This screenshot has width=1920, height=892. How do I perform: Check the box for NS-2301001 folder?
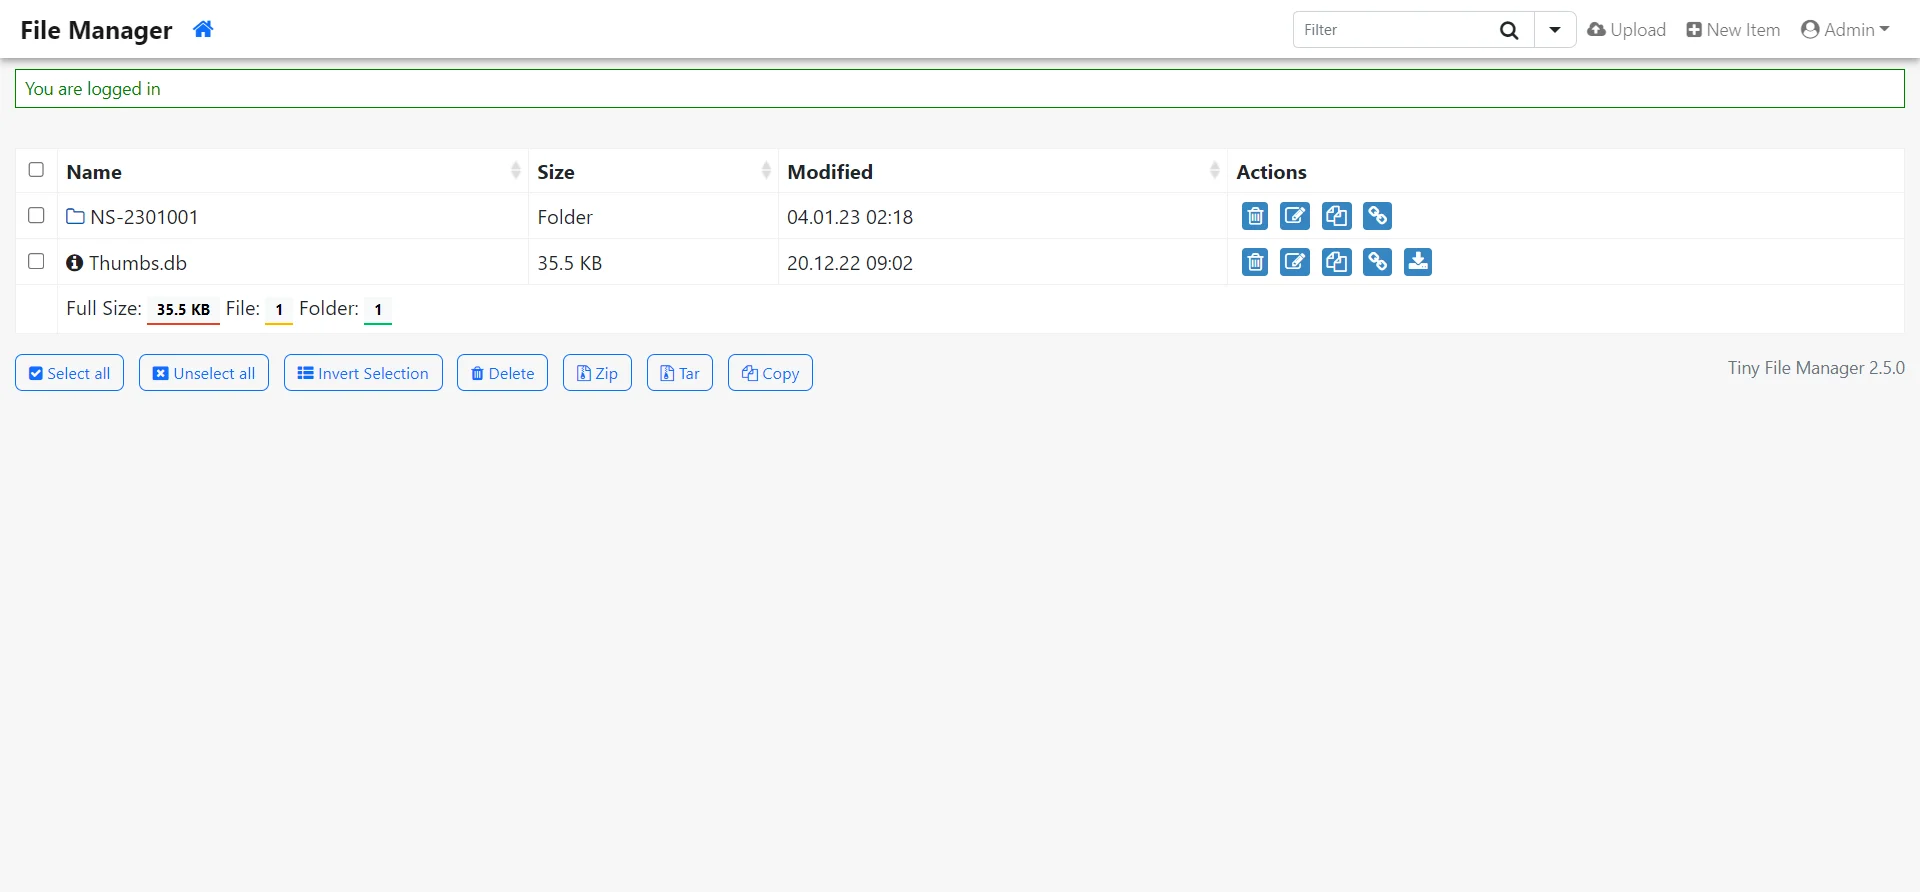[x=36, y=216]
